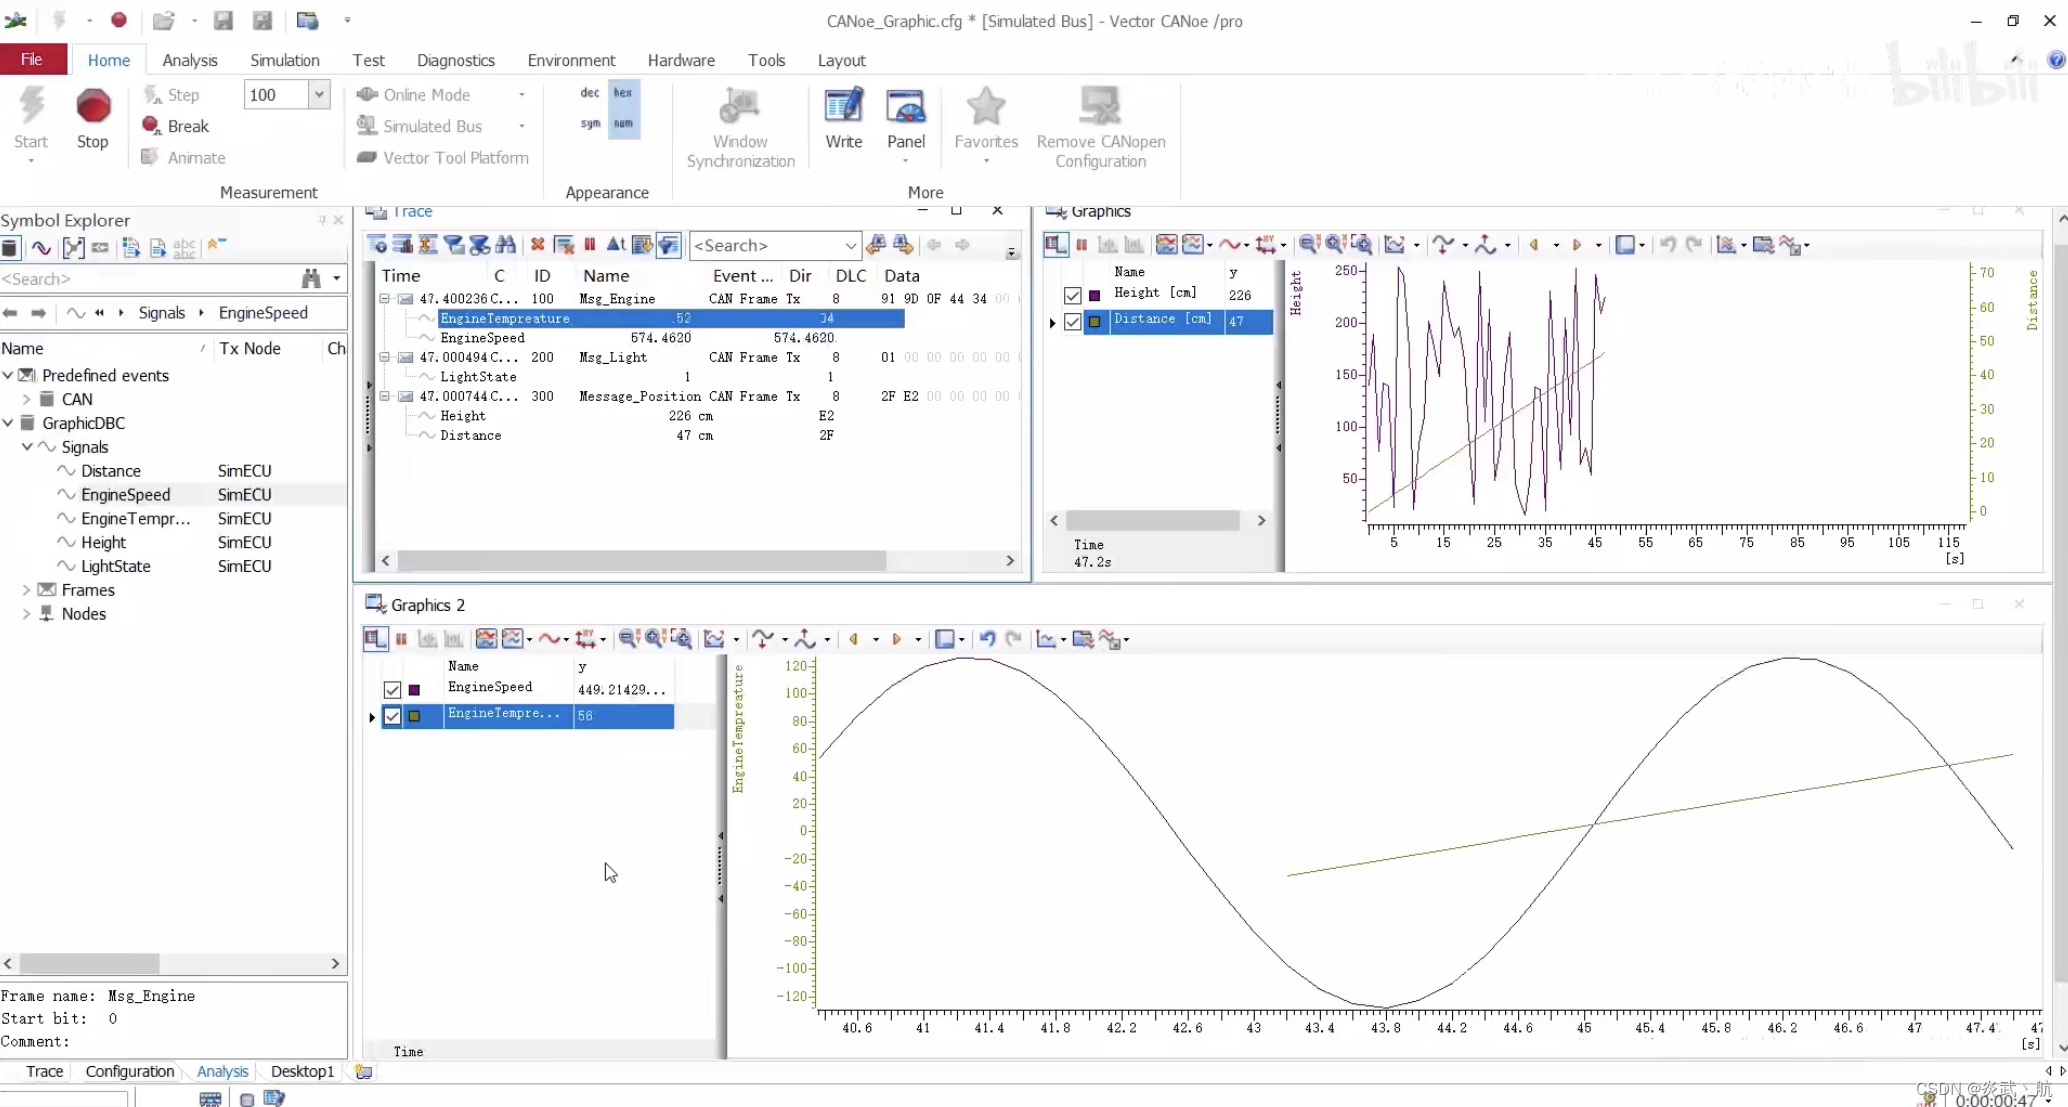2068x1107 pixels.
Task: Uncheck the EngineSpeed signal checkbox
Action: (x=392, y=690)
